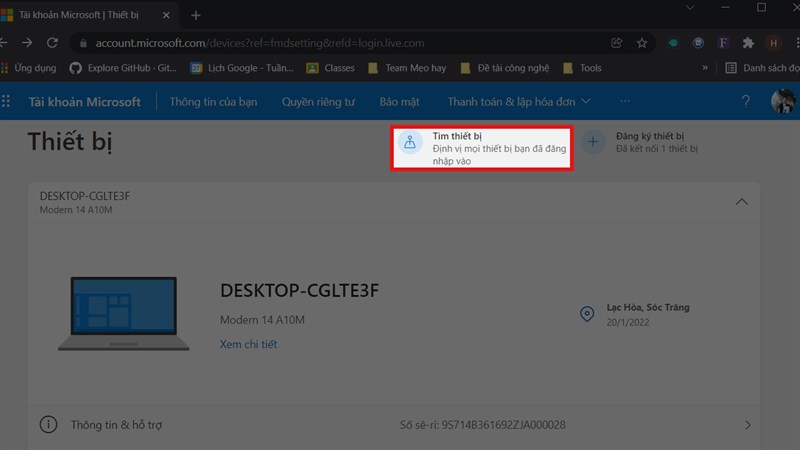Viewport: 800px width, 450px height.
Task: Open the help question mark icon
Action: tap(746, 102)
